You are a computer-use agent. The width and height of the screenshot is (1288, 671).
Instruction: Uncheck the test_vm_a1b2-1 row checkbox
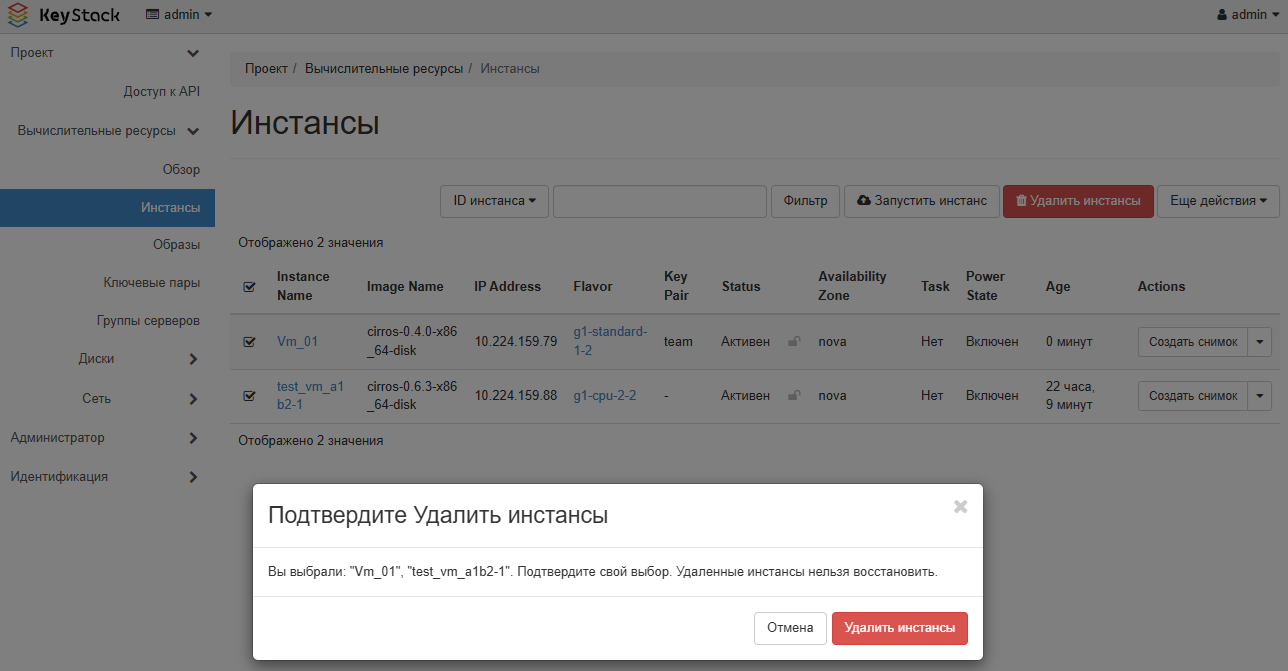tap(248, 394)
